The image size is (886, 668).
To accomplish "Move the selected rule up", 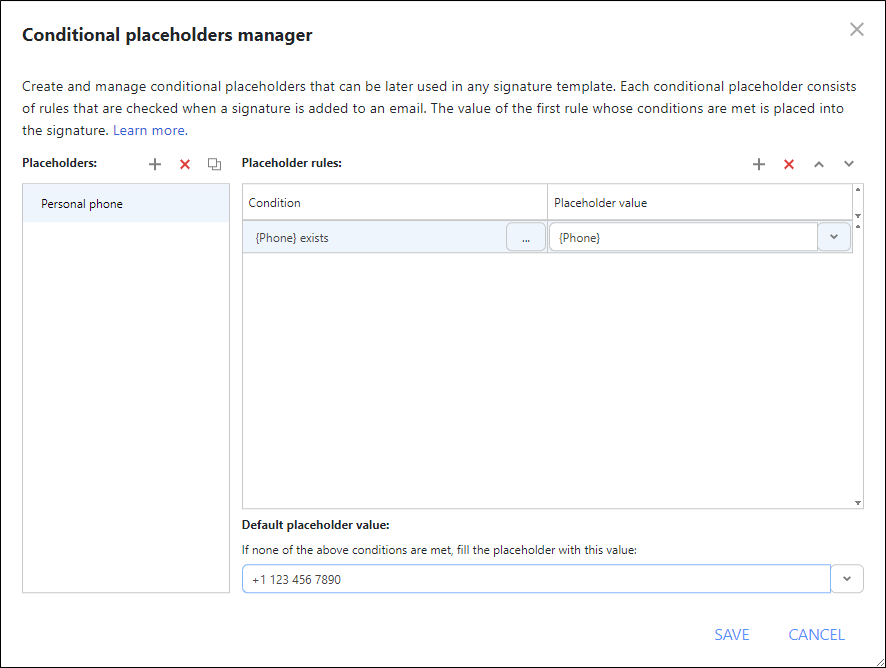I will (x=818, y=163).
